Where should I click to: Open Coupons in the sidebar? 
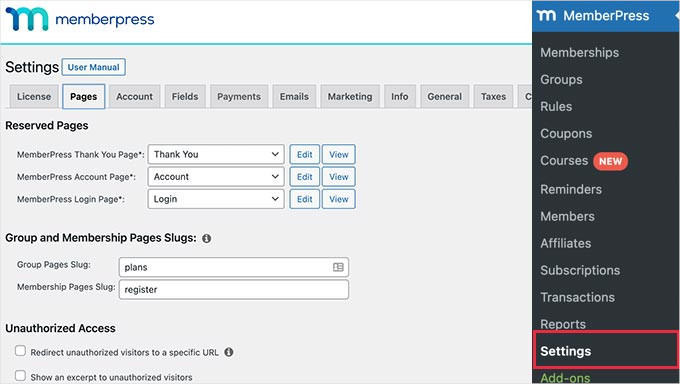[x=566, y=134]
